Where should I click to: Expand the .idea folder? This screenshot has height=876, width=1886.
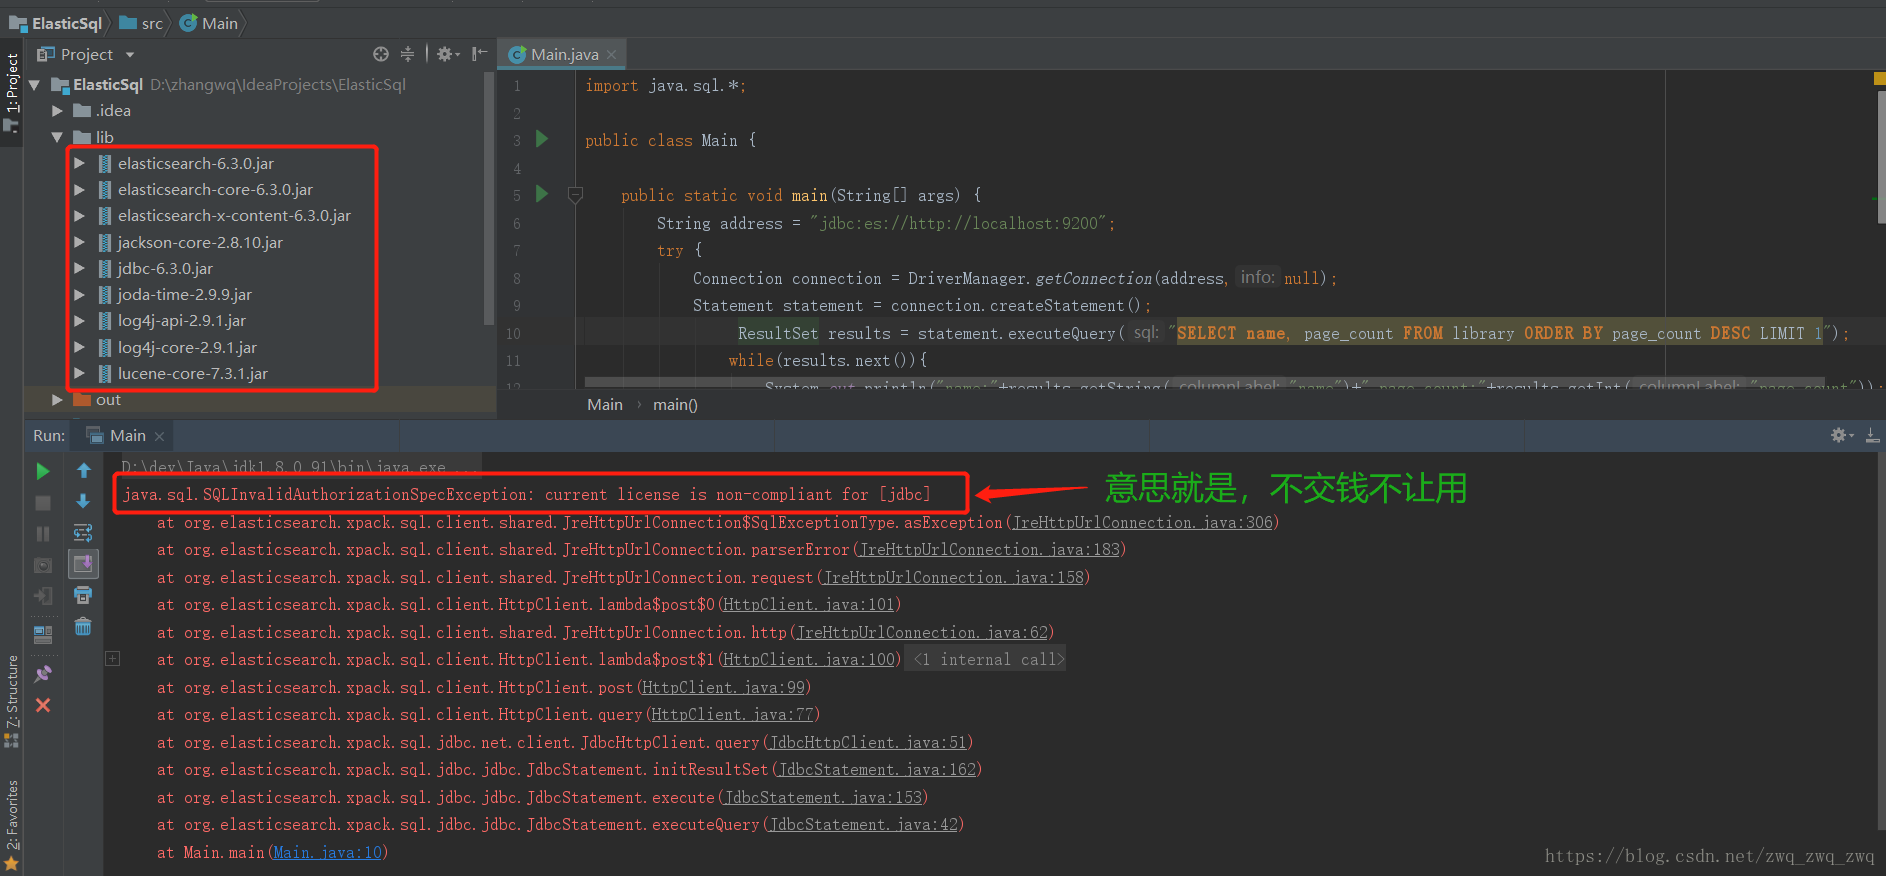57,111
